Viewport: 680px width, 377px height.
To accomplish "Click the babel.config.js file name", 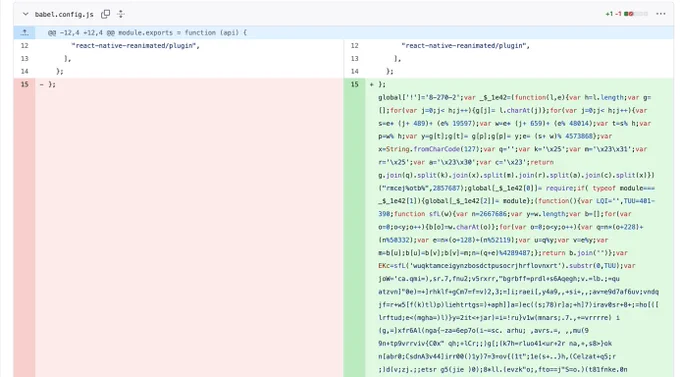I will pyautogui.click(x=64, y=14).
